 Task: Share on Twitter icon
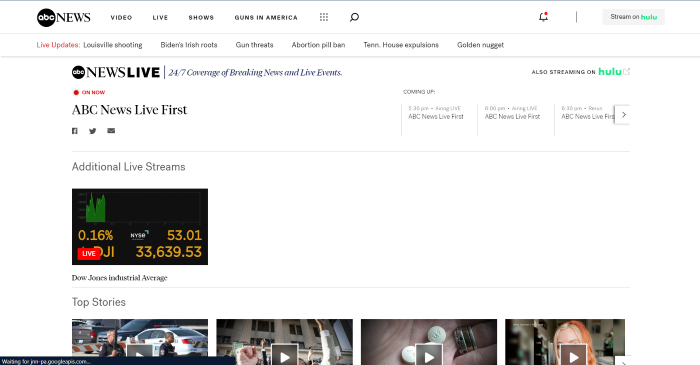click(x=92, y=131)
